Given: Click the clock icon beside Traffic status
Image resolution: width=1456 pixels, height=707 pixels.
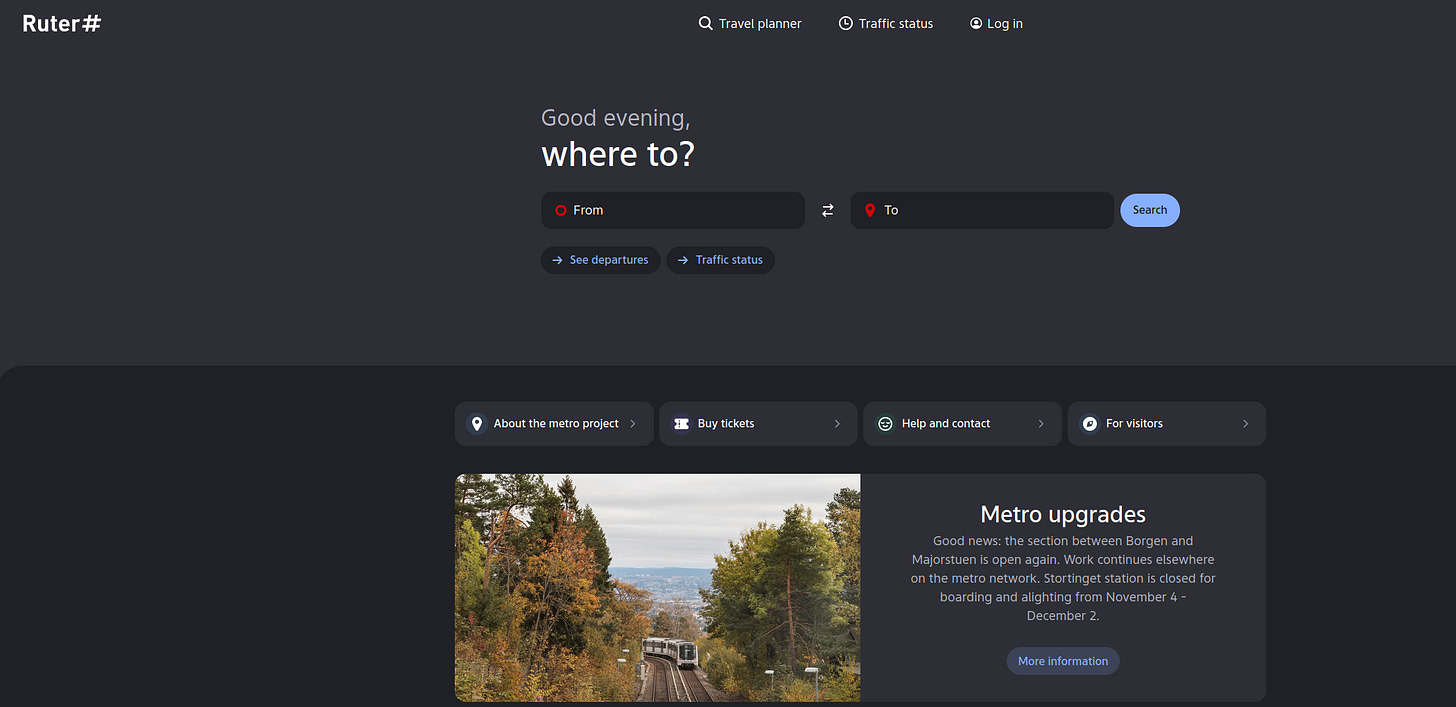Looking at the screenshot, I should [845, 23].
